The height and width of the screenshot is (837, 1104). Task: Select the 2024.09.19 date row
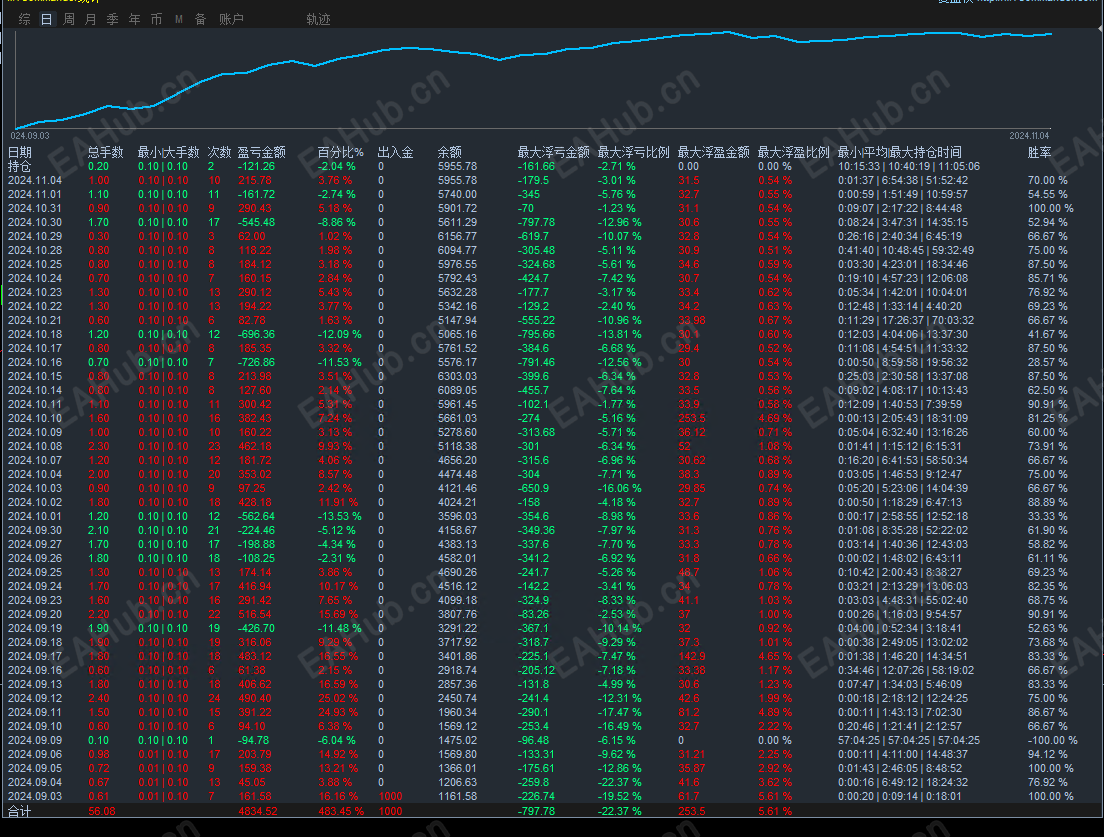click(34, 628)
